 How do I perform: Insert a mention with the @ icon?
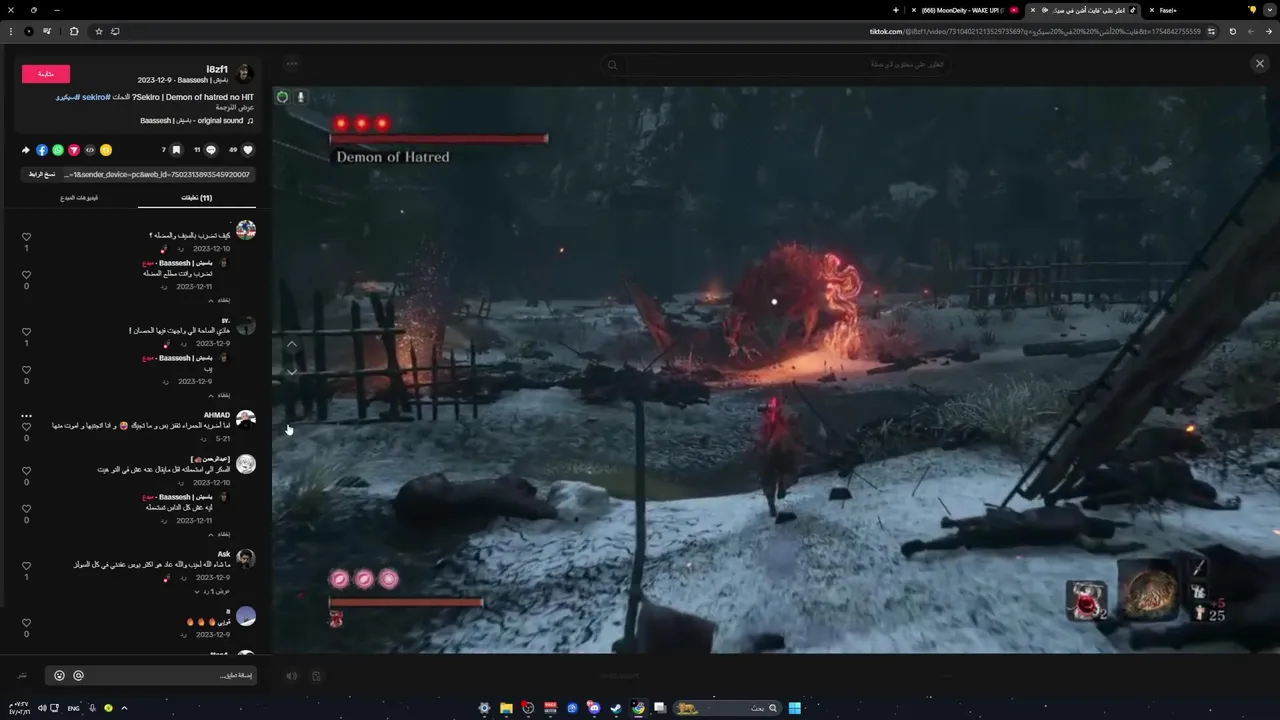tap(78, 676)
